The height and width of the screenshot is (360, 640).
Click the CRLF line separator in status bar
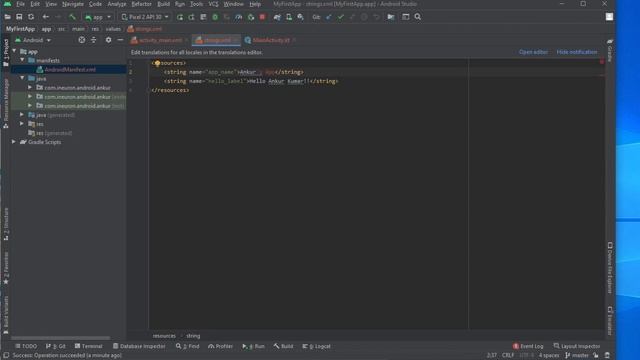point(508,356)
